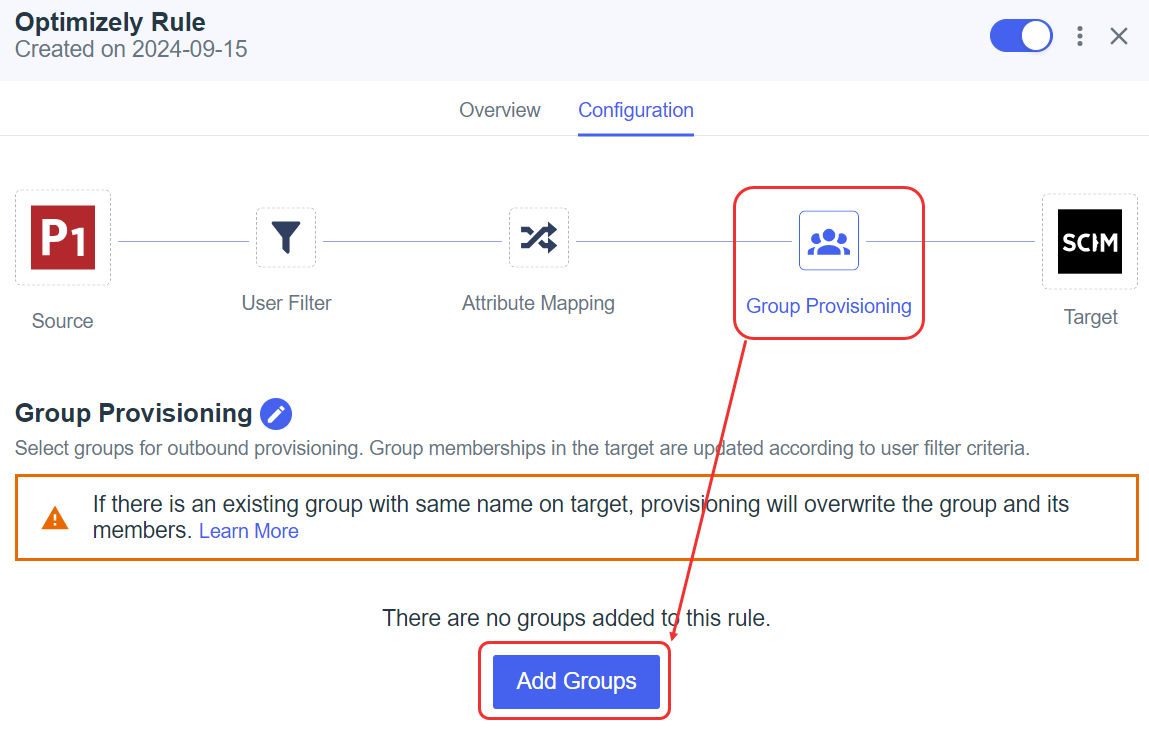Click 'There are no groups added' message
This screenshot has height=729, width=1149.
pyautogui.click(x=576, y=618)
